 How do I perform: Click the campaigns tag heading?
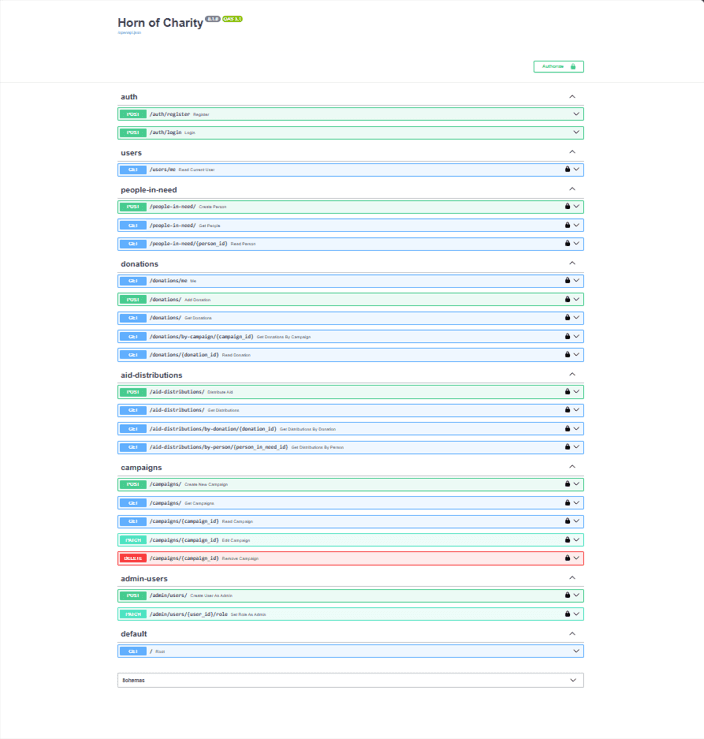[141, 468]
